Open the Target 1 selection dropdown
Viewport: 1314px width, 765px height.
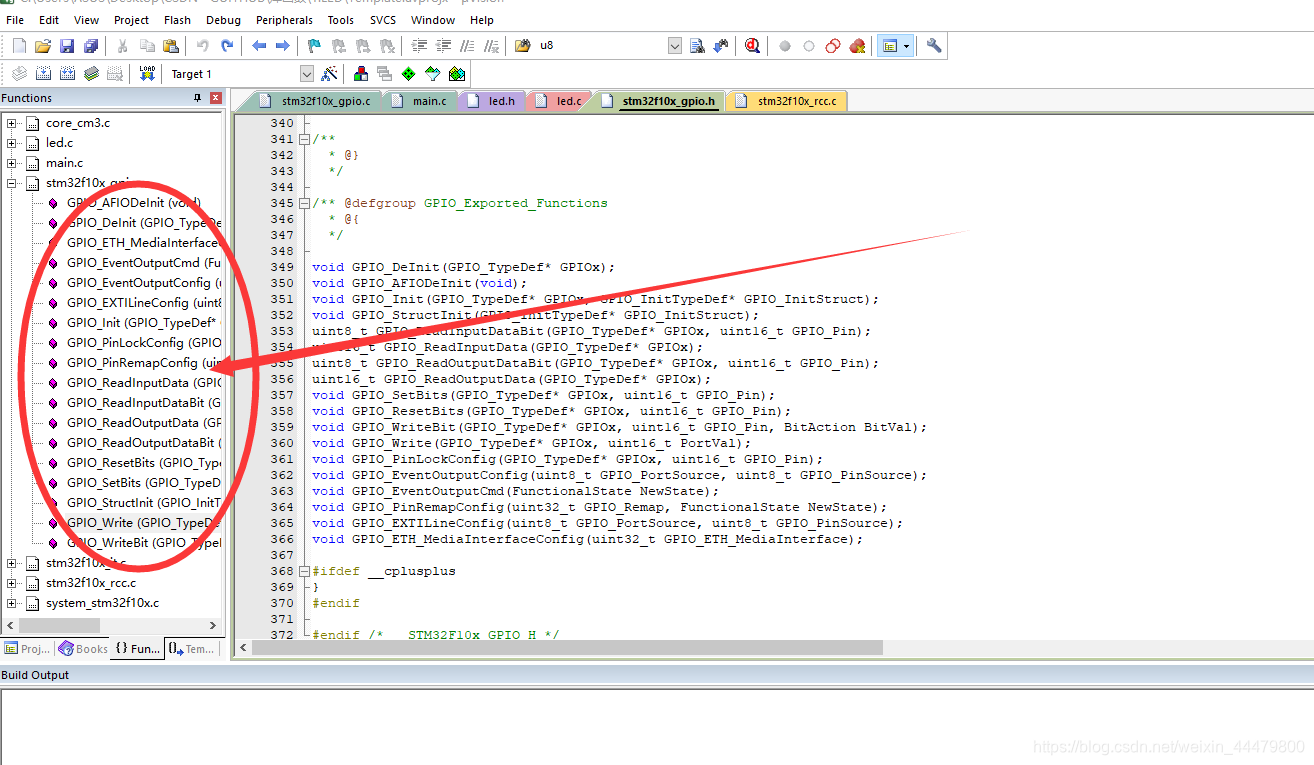306,74
